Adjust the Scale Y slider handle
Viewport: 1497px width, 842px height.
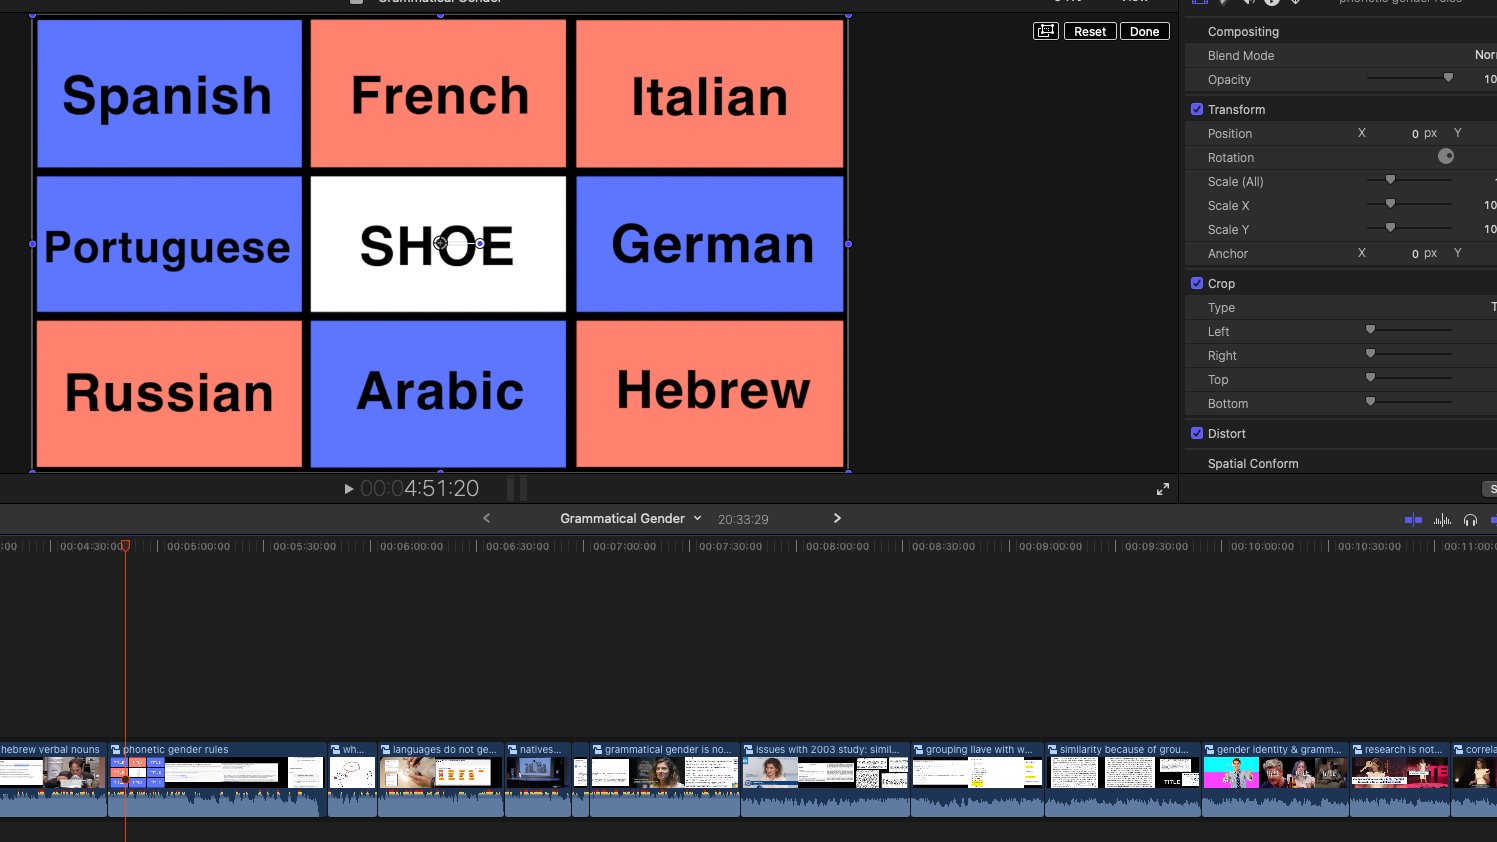(1390, 228)
